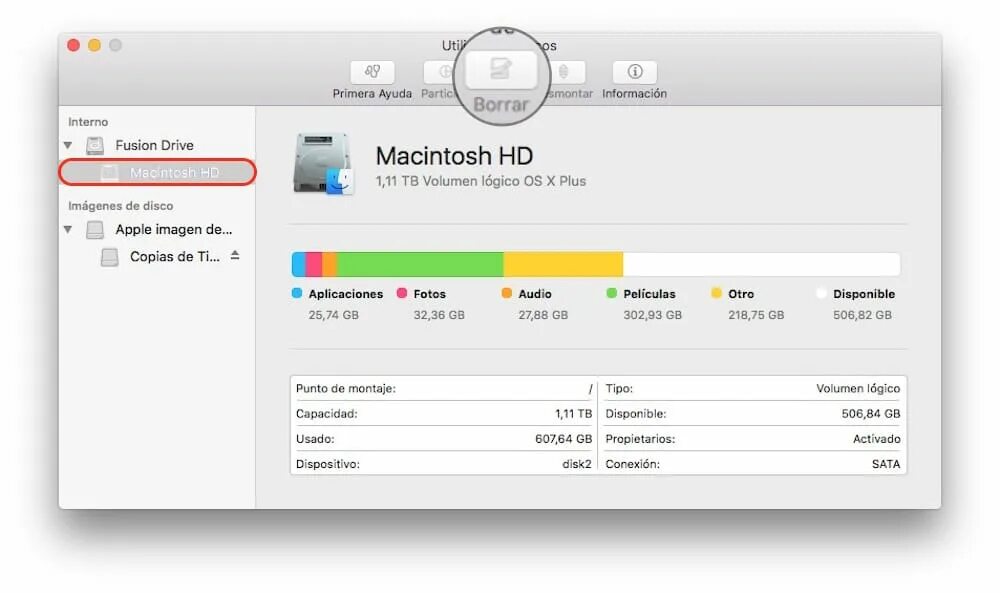The image size is (1000, 593).
Task: Select Apple imagen de... disk image
Action: [173, 230]
